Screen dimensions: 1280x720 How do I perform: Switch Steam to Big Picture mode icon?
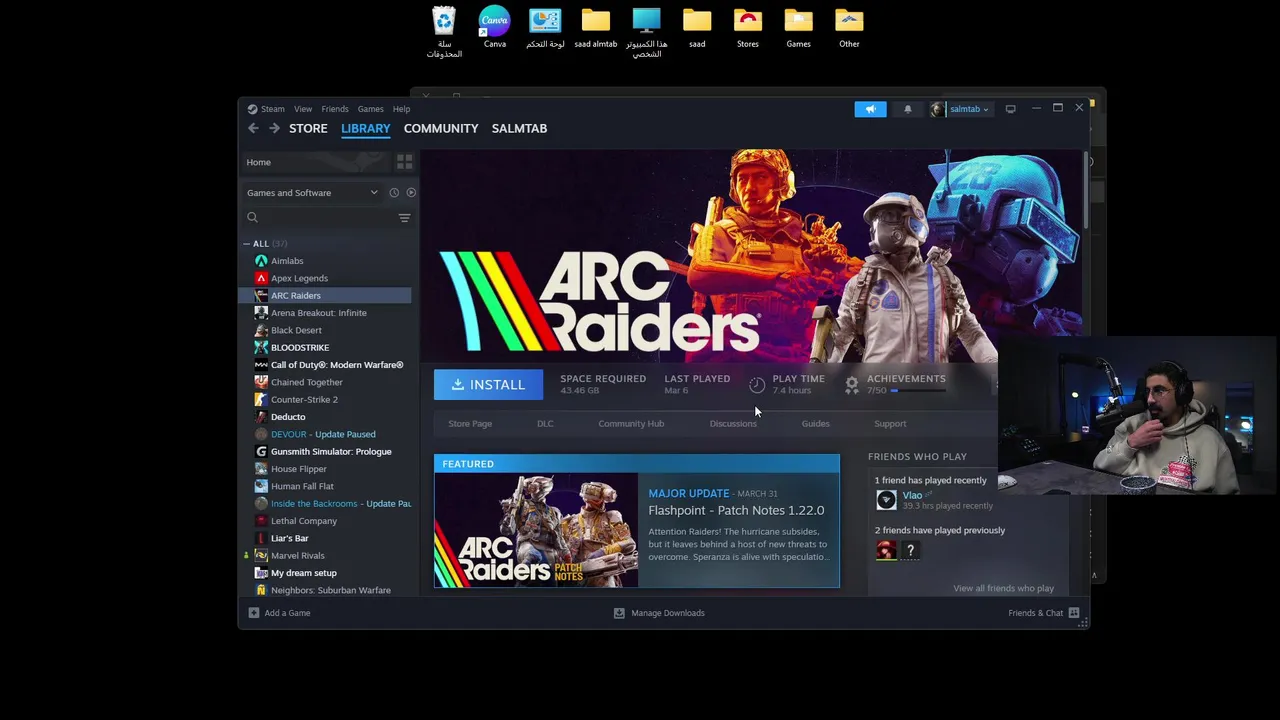coord(1010,109)
